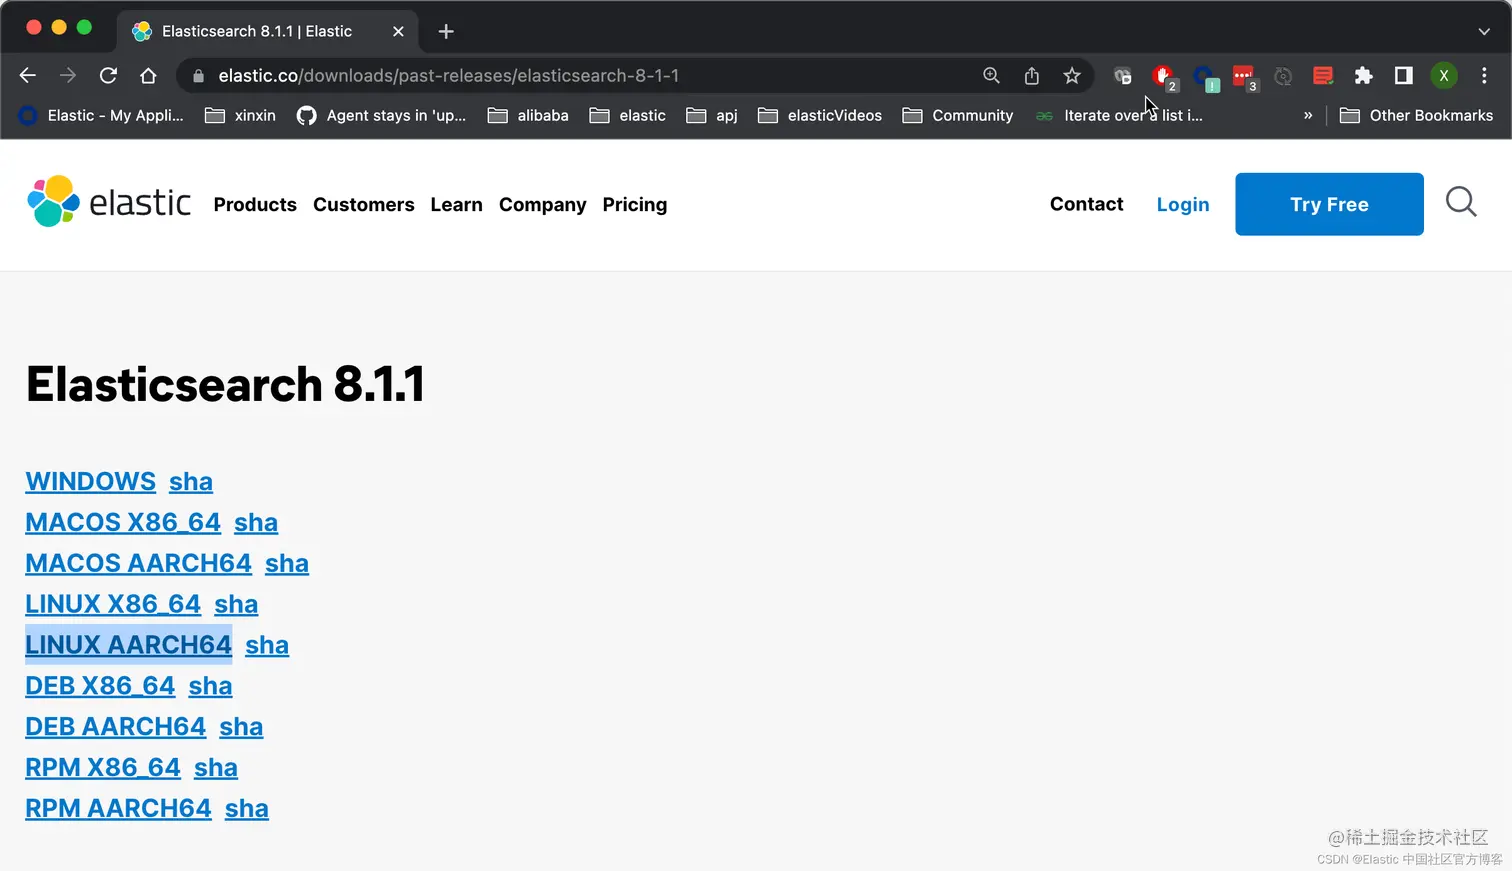Open sha link for WINDOWS
Screen dimensions: 1512x871
[191, 481]
